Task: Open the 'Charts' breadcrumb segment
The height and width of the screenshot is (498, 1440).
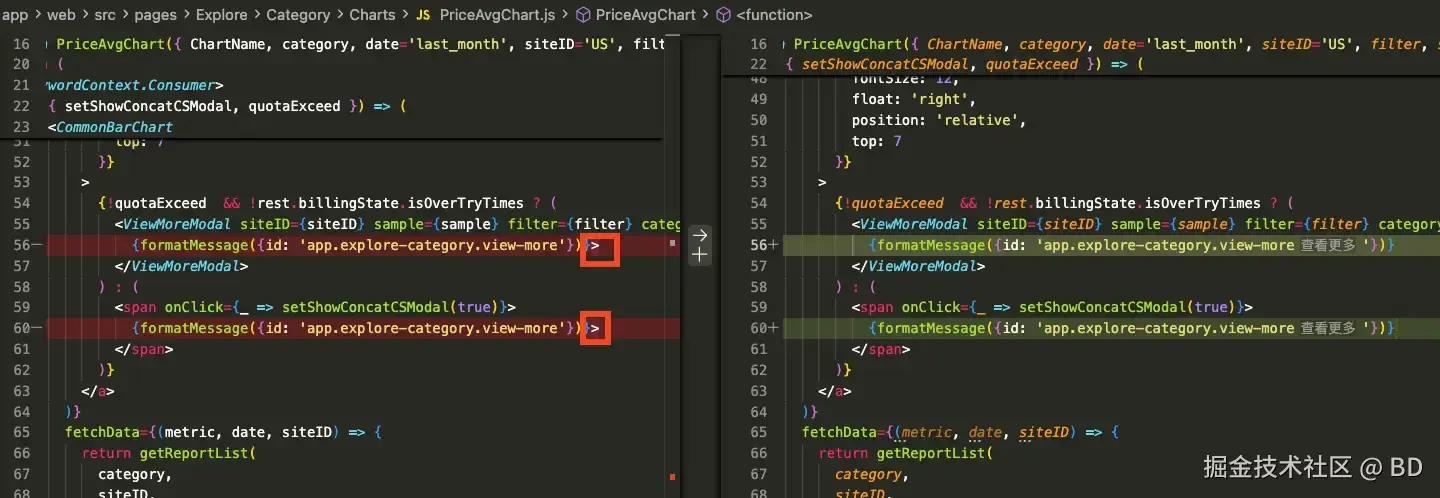Action: click(373, 15)
